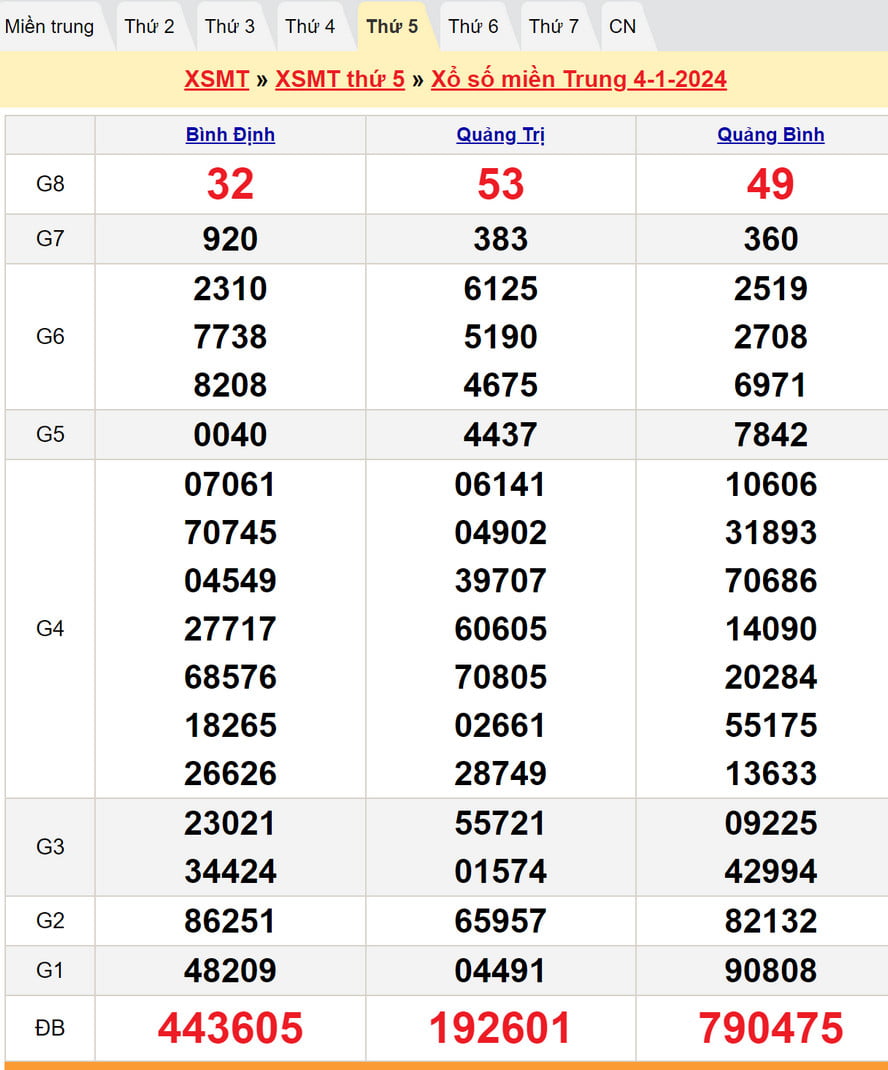Click Bình Định special prize number 443605

[230, 1028]
